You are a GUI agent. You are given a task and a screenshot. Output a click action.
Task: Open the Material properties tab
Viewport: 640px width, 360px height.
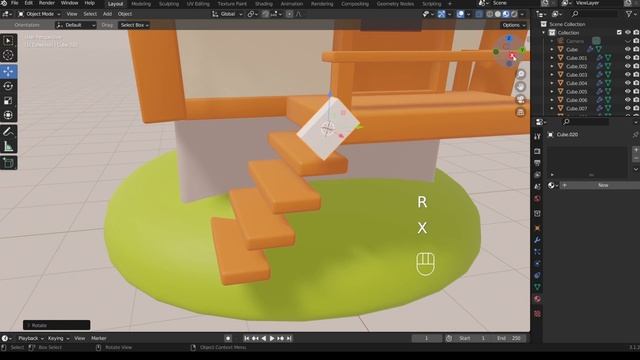click(537, 299)
